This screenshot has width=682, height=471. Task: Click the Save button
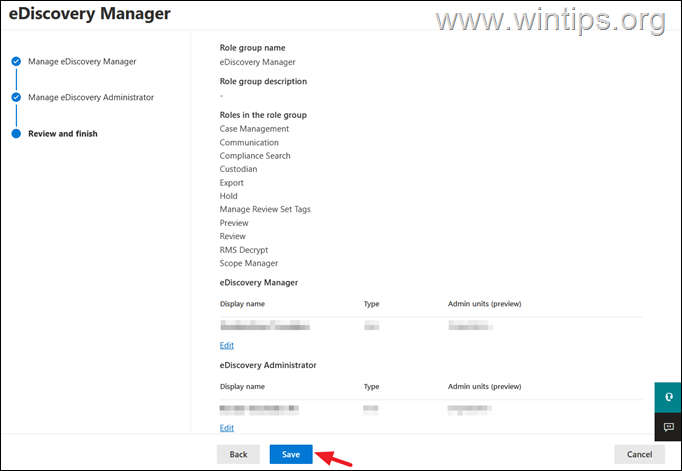[291, 454]
